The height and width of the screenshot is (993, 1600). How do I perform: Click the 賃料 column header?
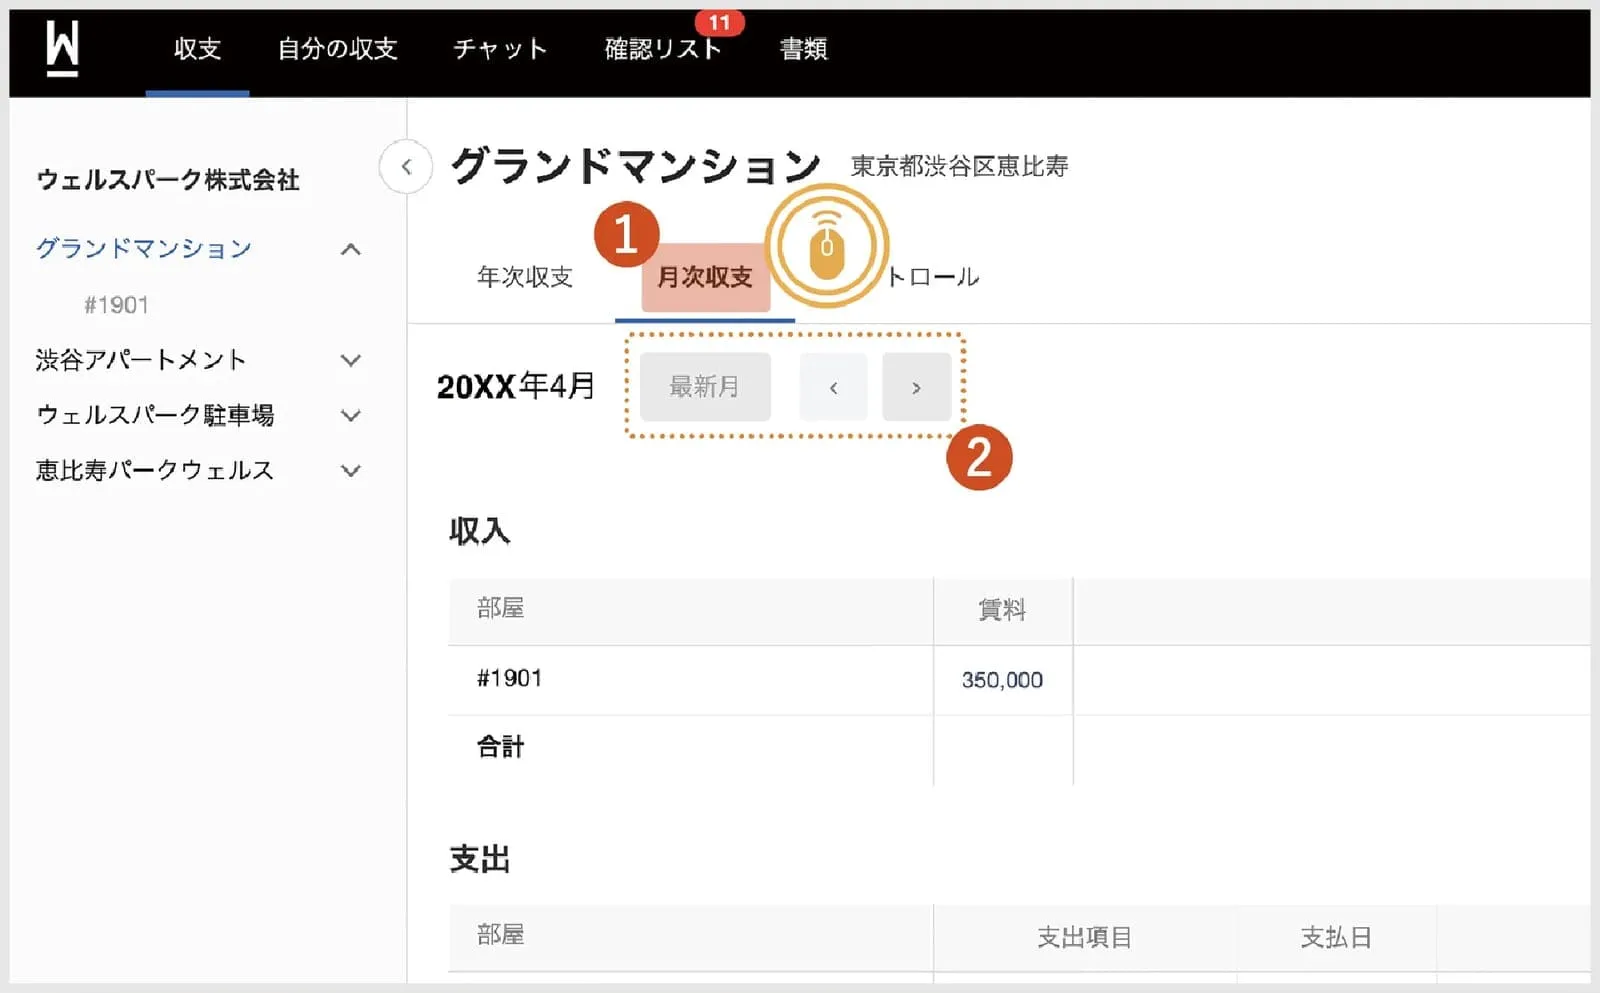click(1002, 609)
